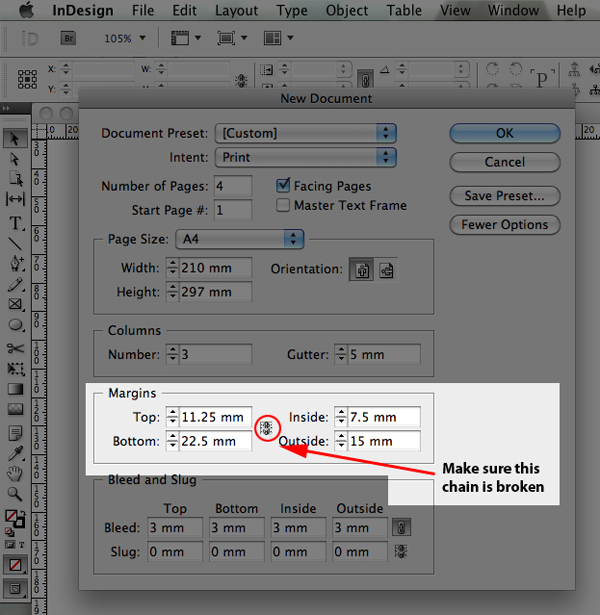Image resolution: width=600 pixels, height=615 pixels.
Task: Activate the Zoom magnifier tool
Action: [x=15, y=494]
